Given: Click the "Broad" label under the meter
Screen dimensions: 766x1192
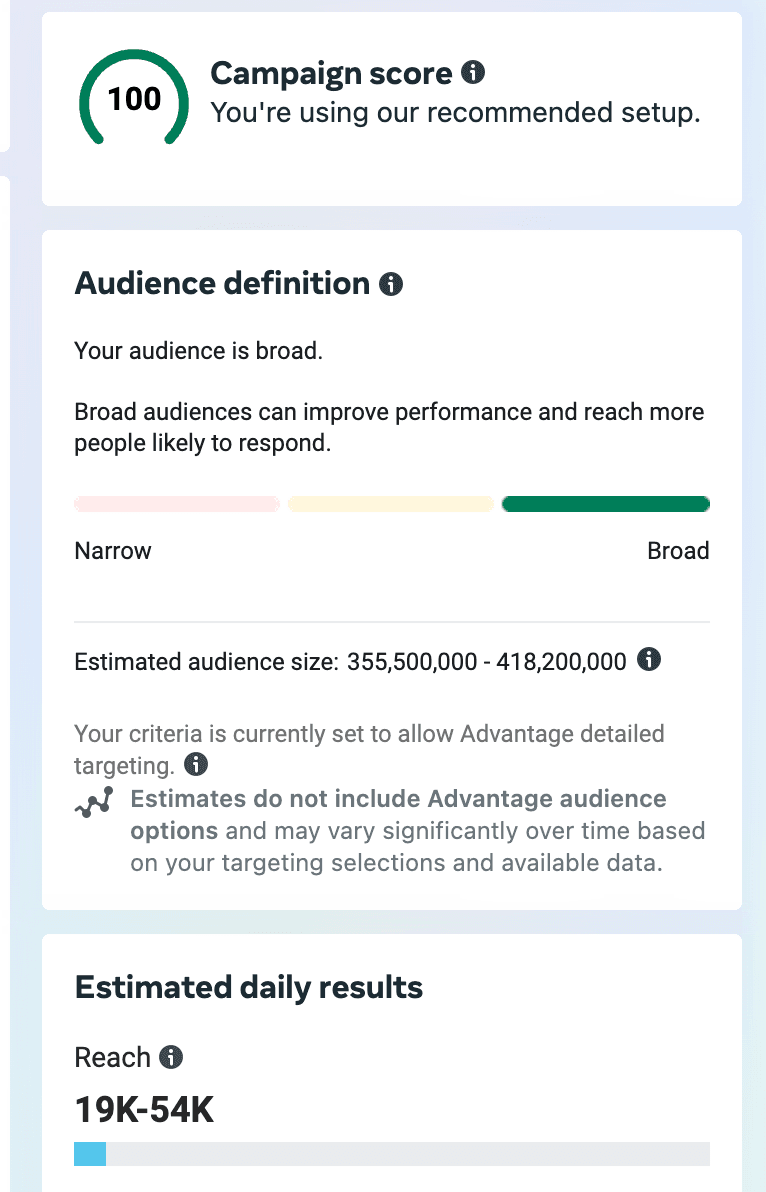Looking at the screenshot, I should (x=678, y=551).
